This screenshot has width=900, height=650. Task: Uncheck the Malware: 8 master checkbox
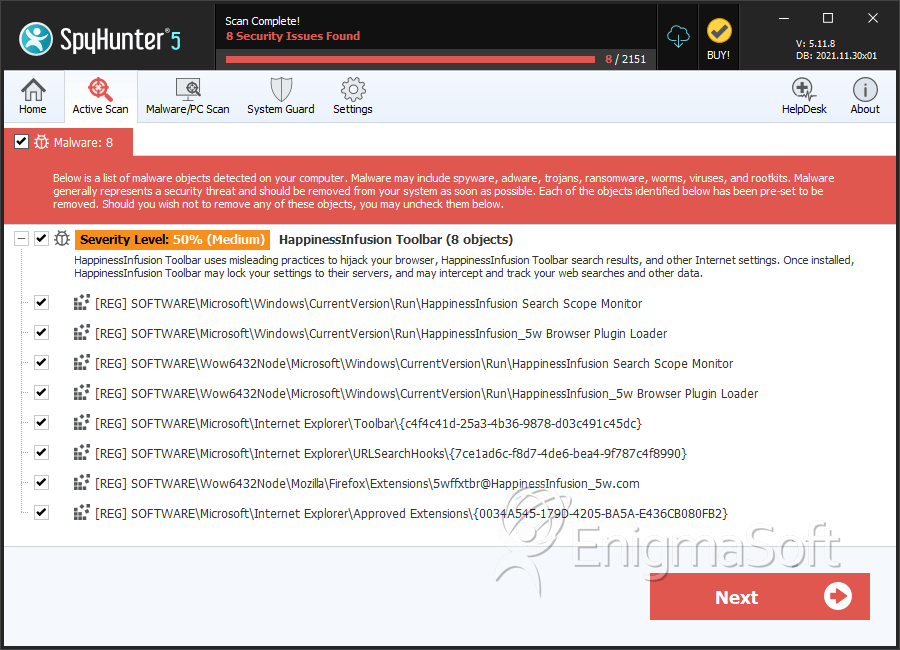(21, 142)
